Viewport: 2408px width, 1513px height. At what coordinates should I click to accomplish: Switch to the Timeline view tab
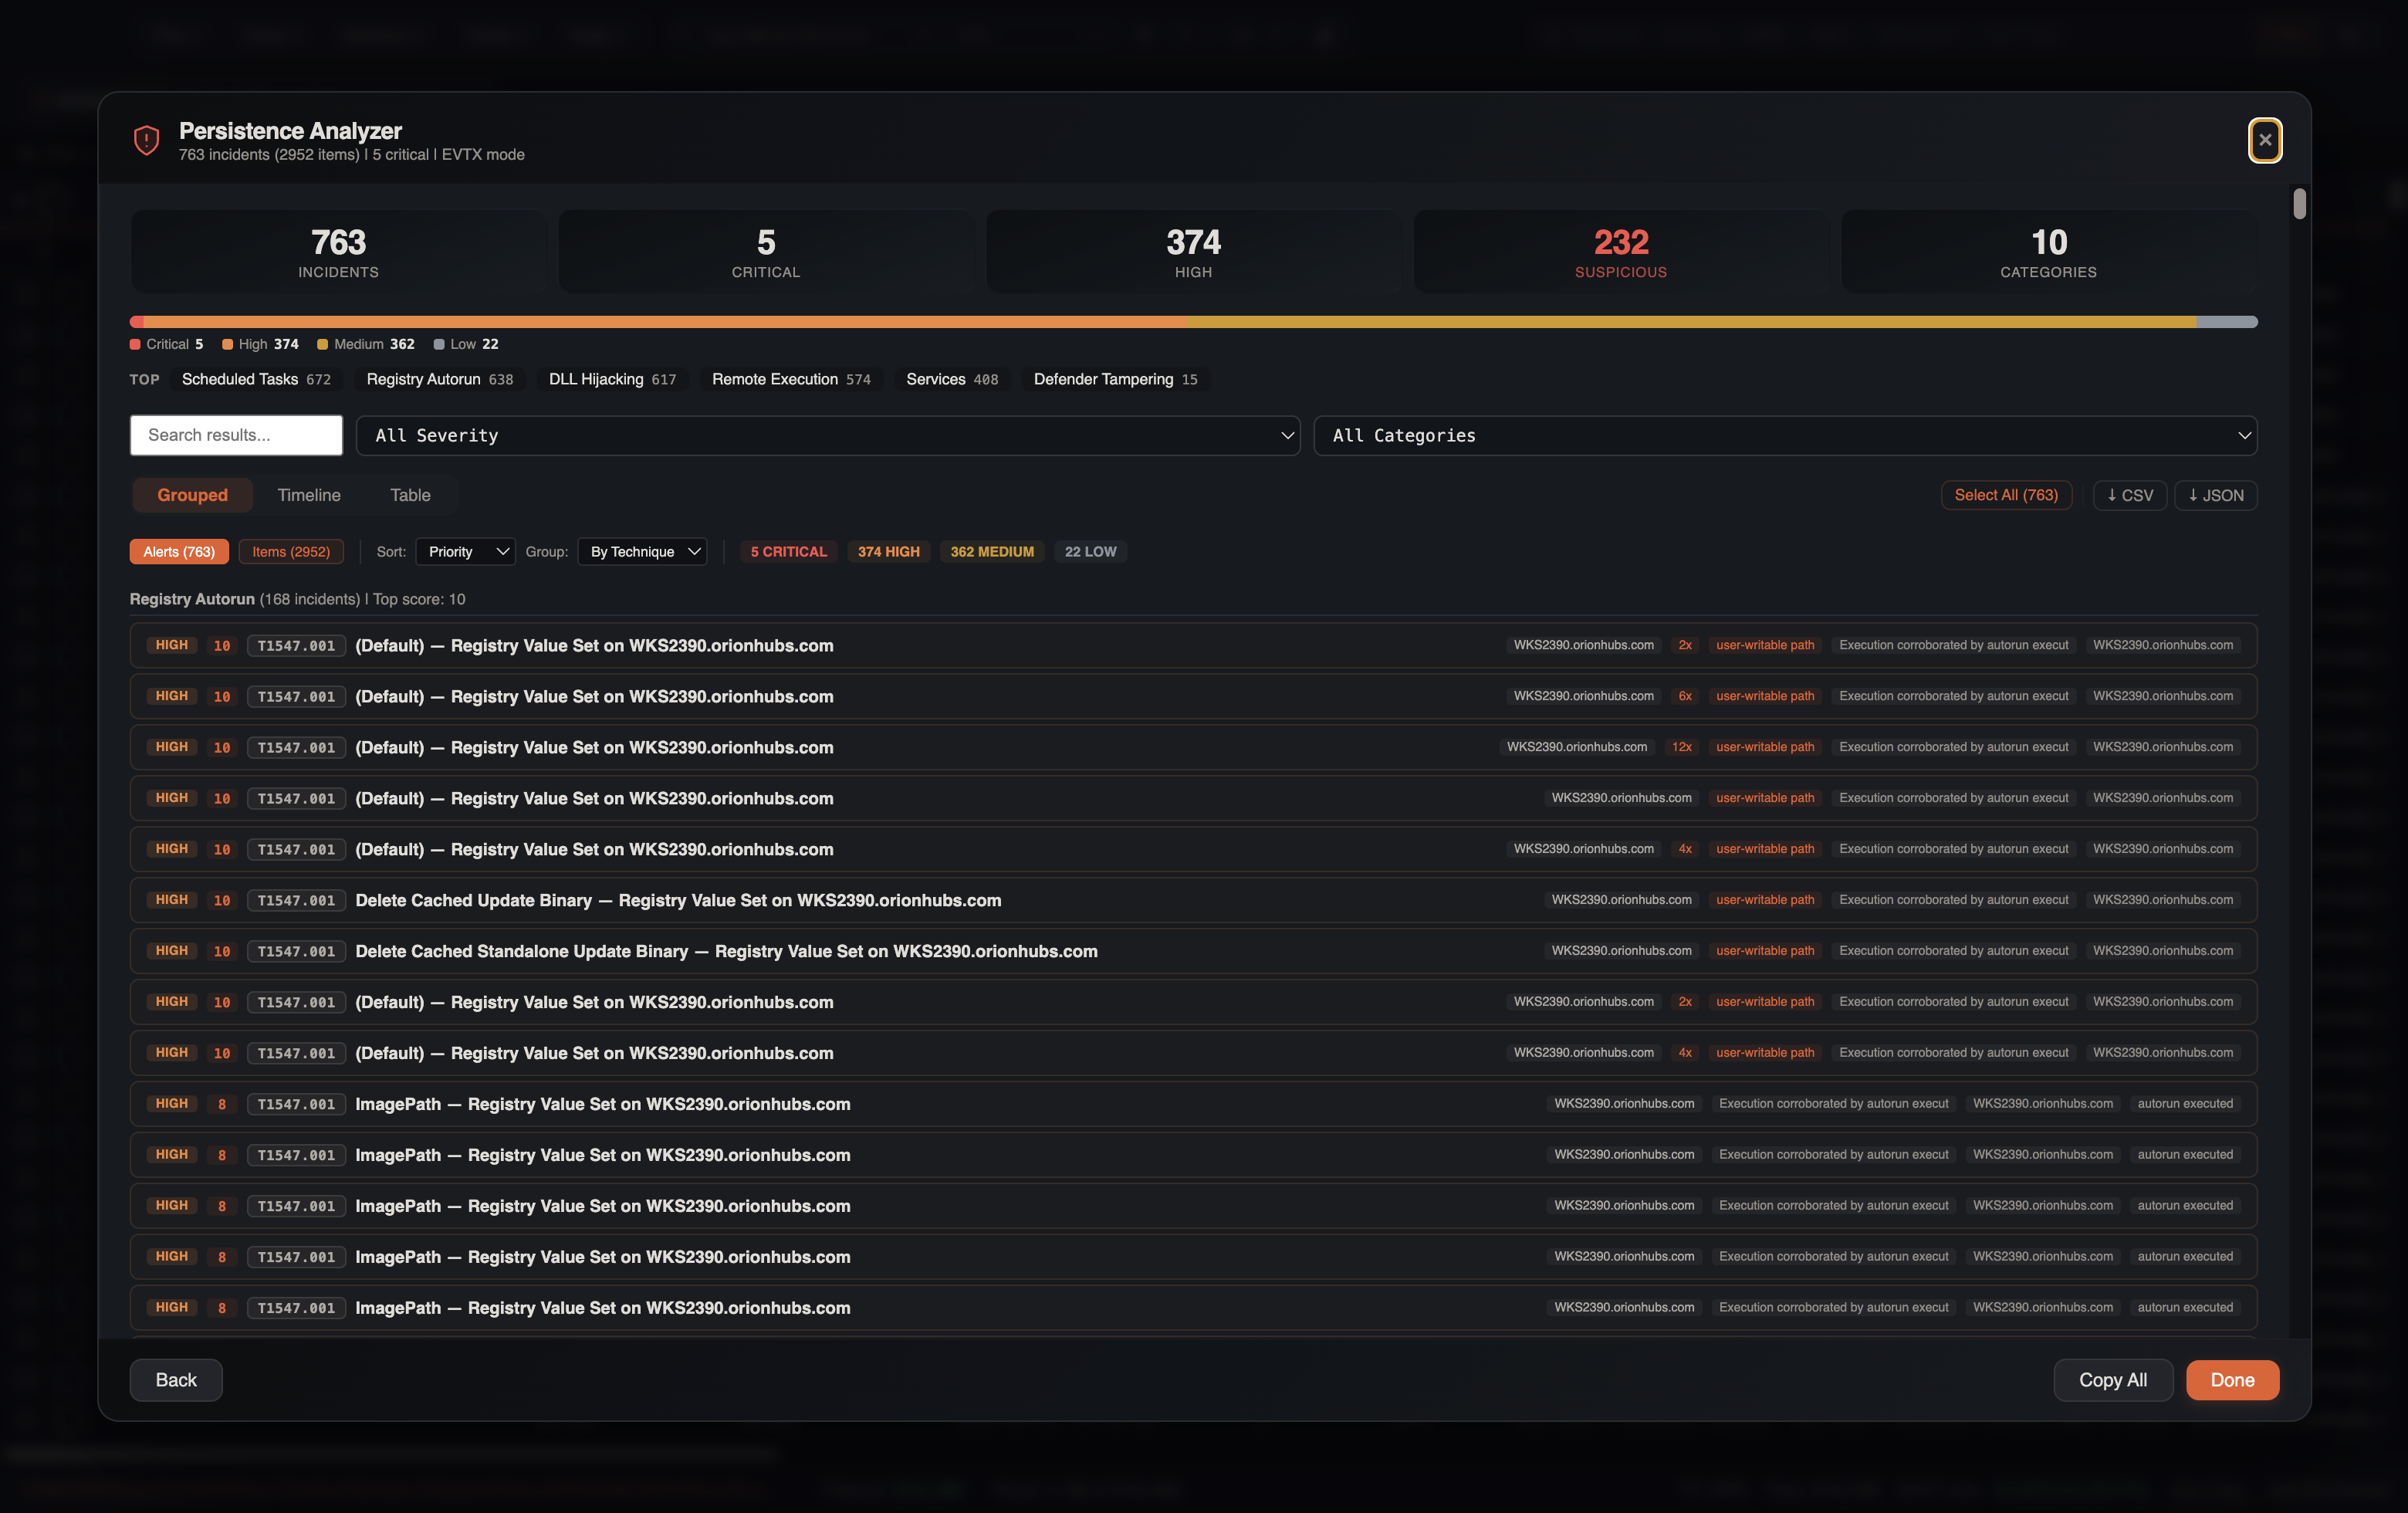click(x=309, y=495)
